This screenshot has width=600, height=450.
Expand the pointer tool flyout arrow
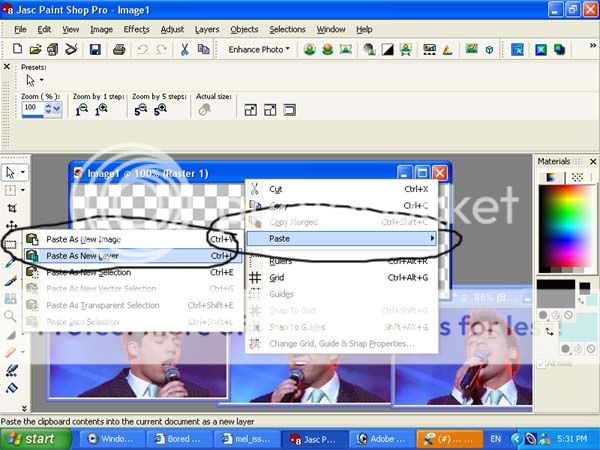pos(23,172)
